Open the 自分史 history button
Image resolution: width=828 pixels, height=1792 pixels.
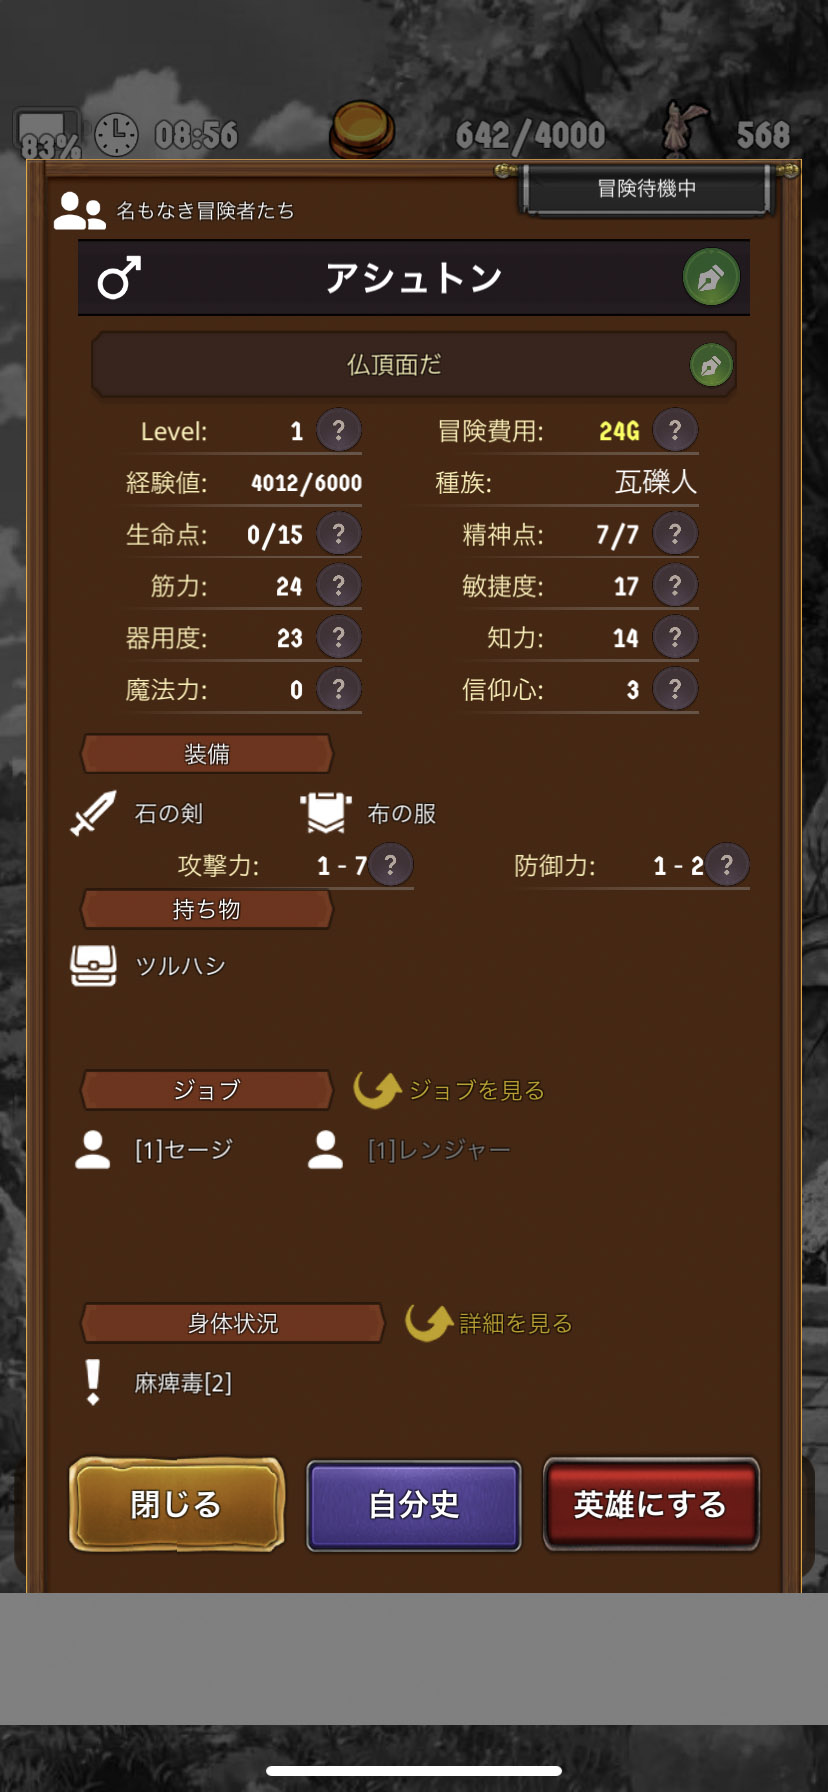pyautogui.click(x=414, y=1505)
